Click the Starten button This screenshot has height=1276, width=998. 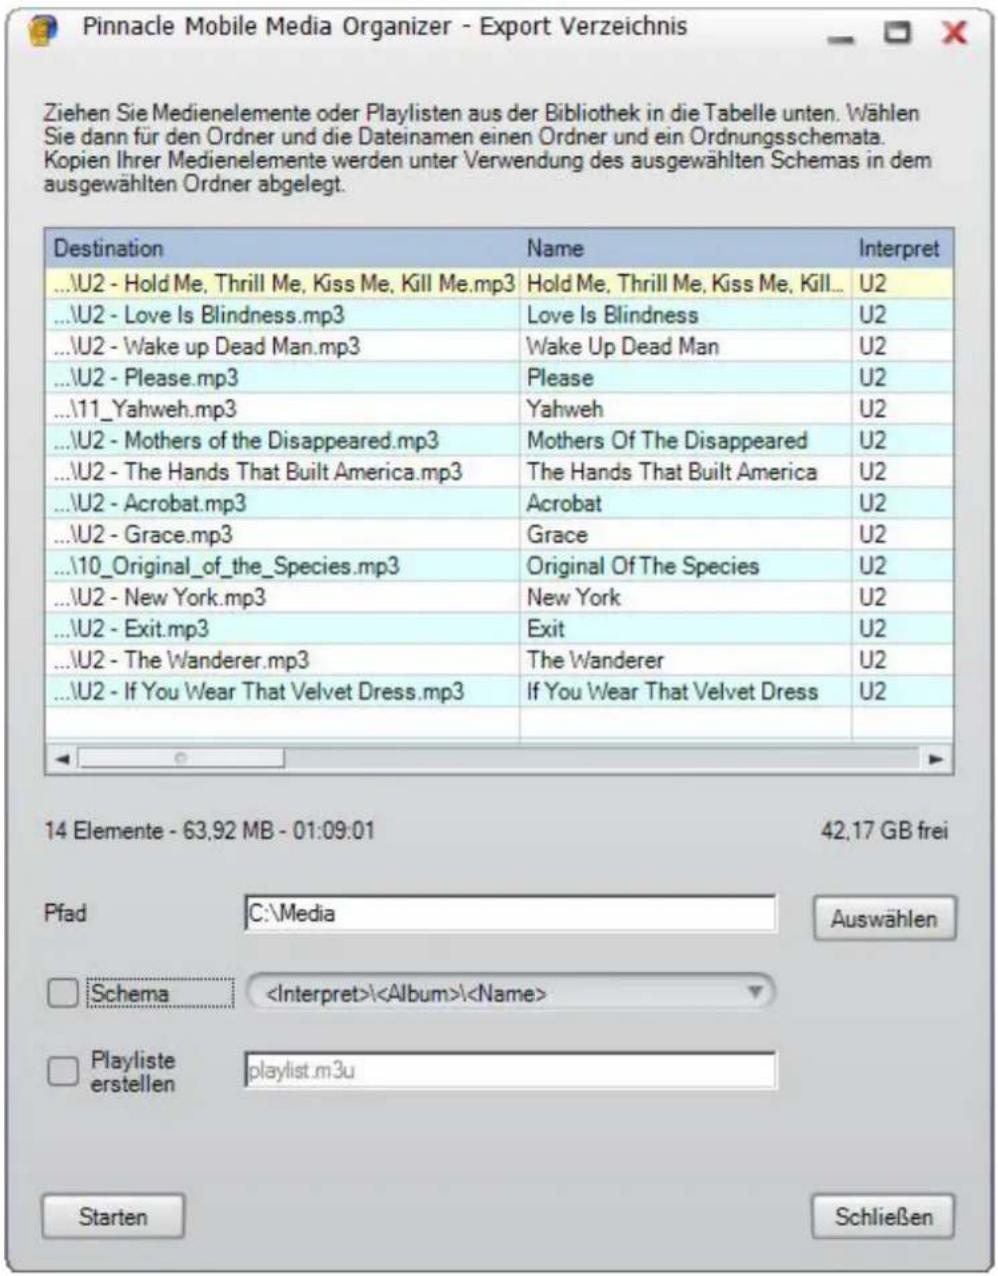pyautogui.click(x=113, y=1217)
